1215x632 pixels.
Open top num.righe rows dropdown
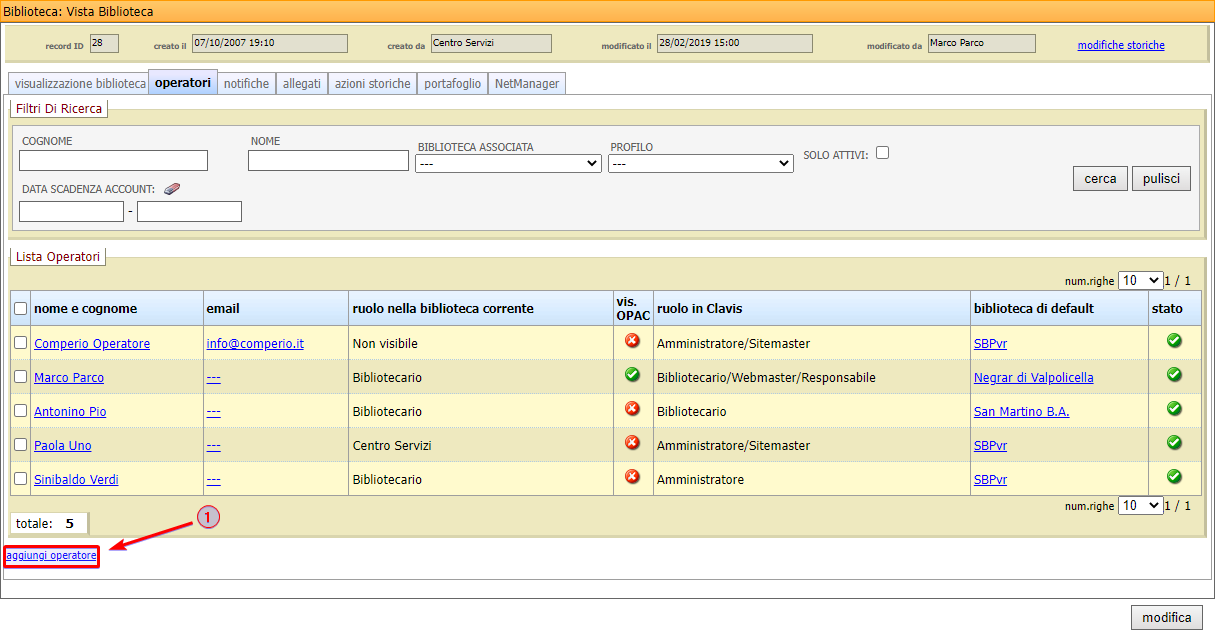coord(1140,281)
